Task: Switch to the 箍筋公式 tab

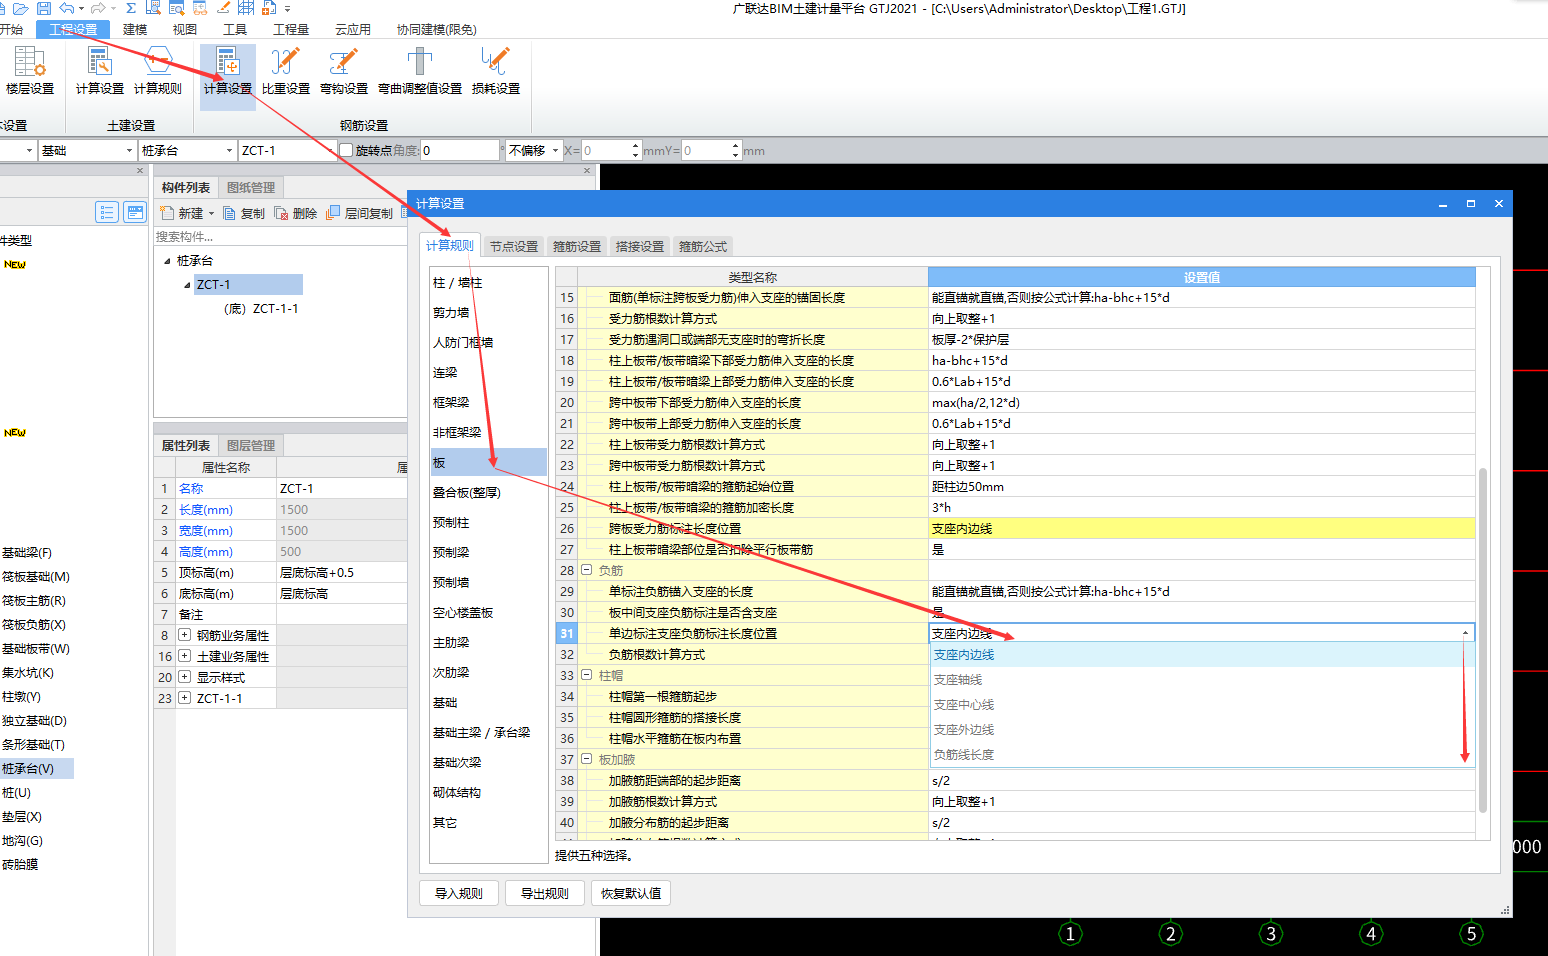Action: (703, 246)
